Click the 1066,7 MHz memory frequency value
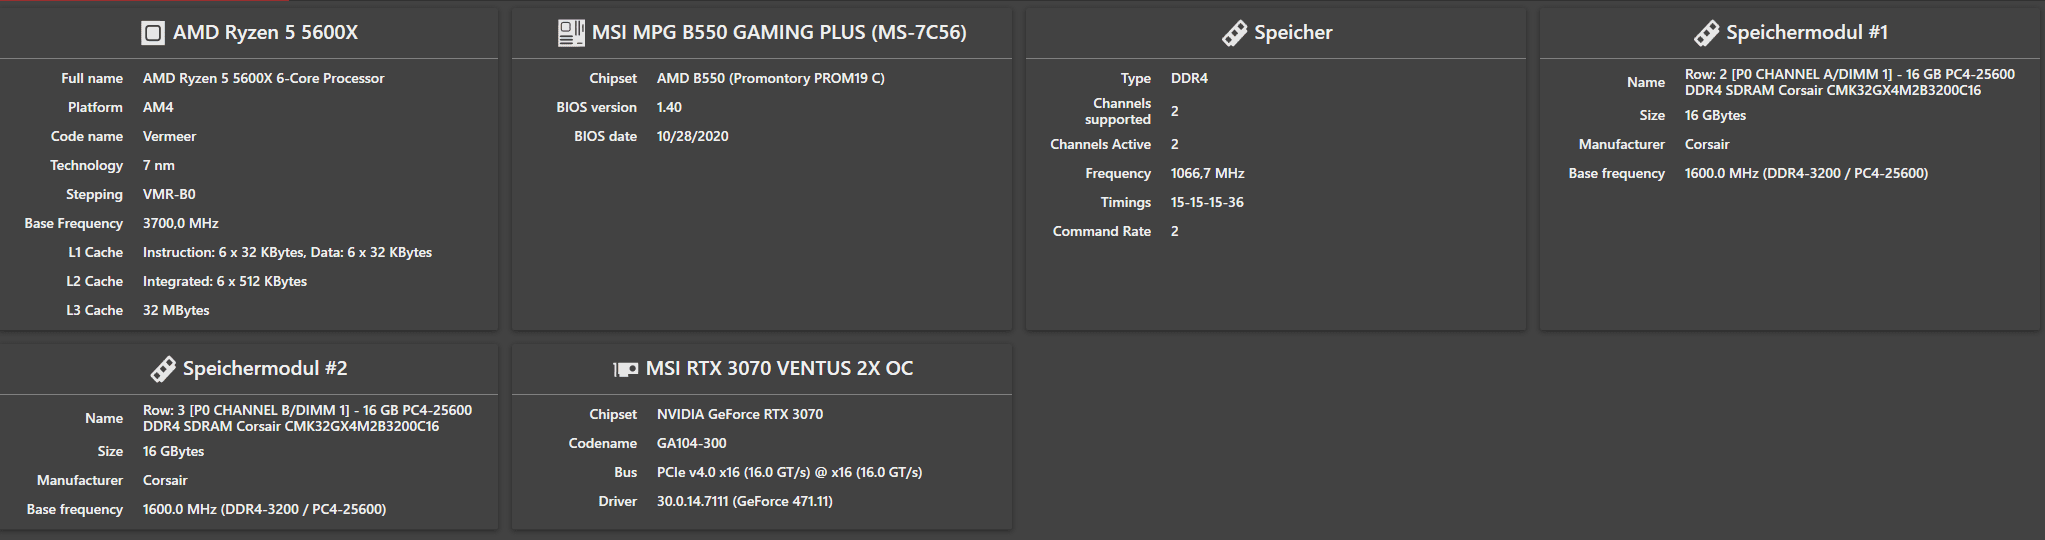This screenshot has height=540, width=2045. [1207, 173]
